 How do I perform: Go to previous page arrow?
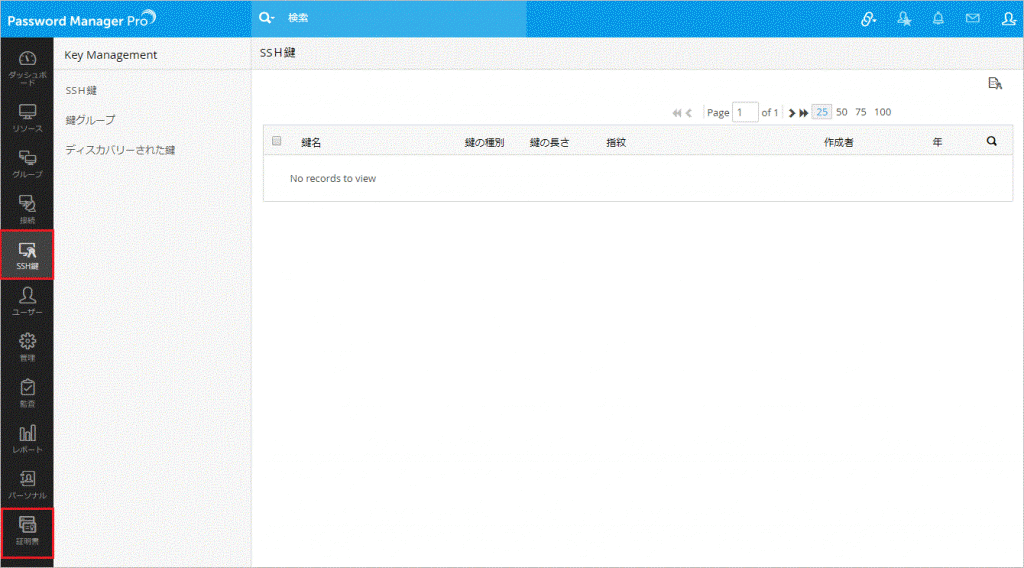coord(688,113)
